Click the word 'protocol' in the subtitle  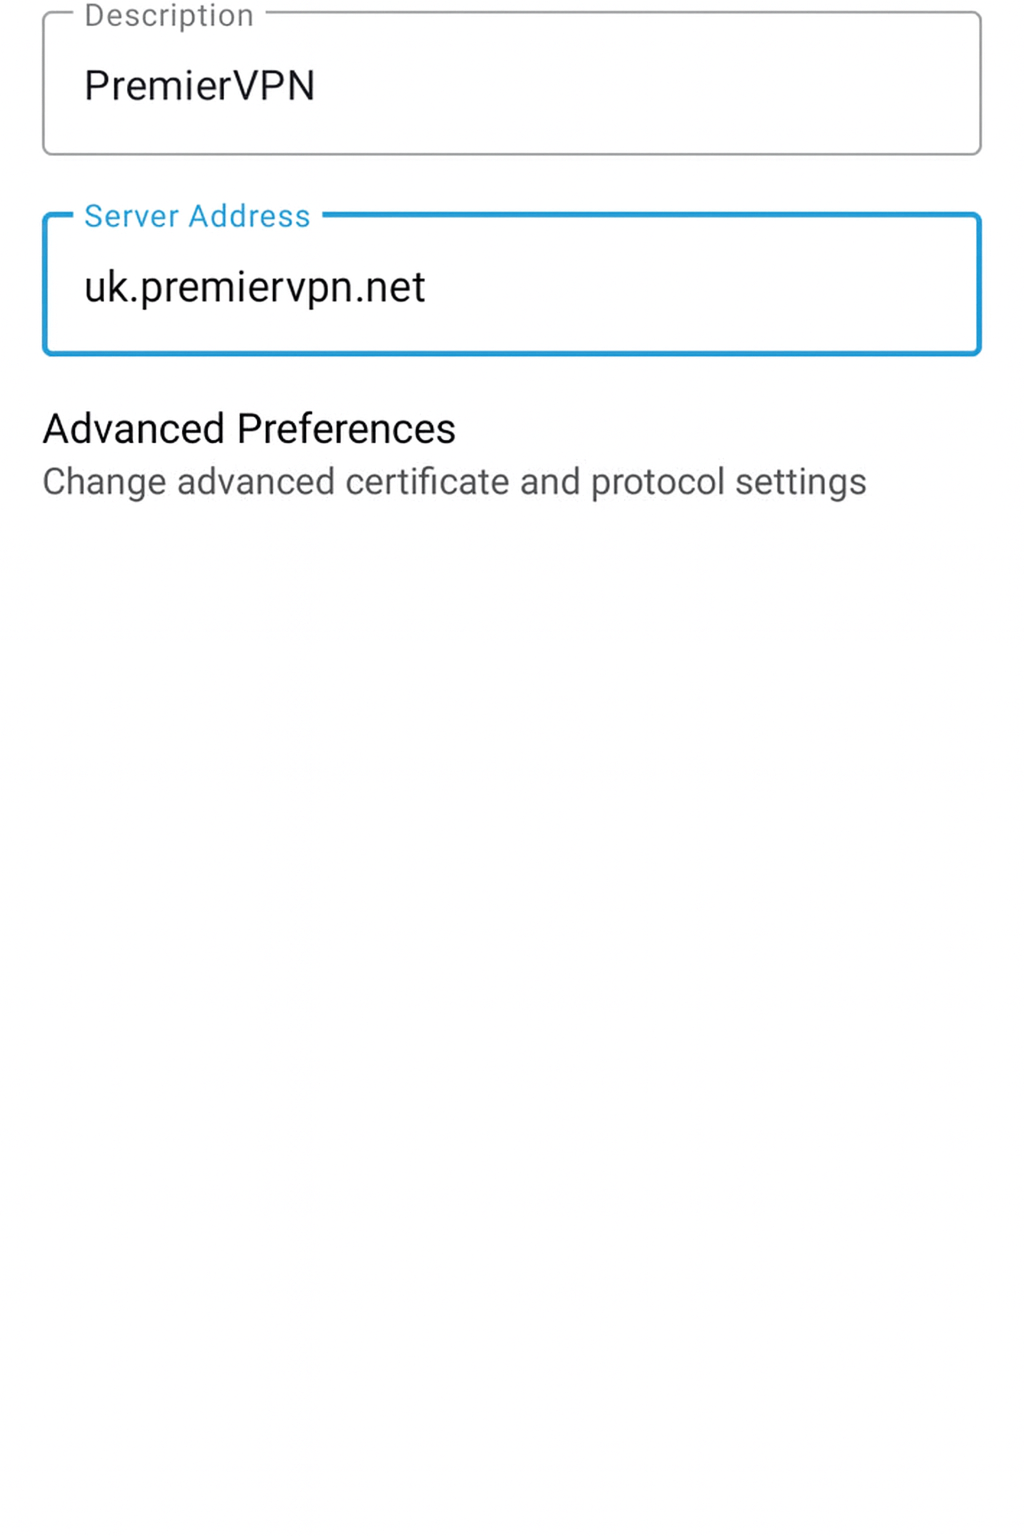point(657,483)
